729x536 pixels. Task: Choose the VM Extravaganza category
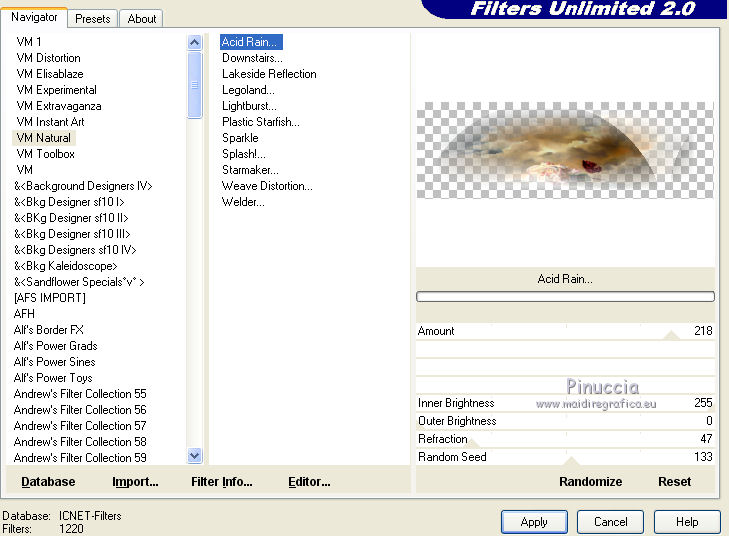tap(59, 106)
